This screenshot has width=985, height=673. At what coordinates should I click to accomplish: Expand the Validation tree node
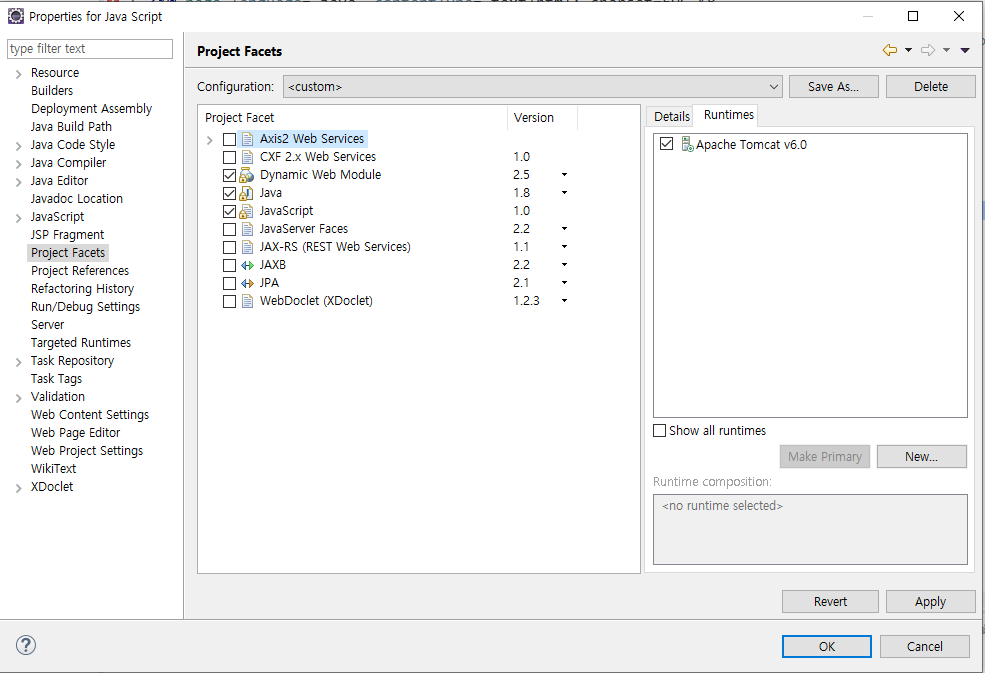click(x=18, y=398)
